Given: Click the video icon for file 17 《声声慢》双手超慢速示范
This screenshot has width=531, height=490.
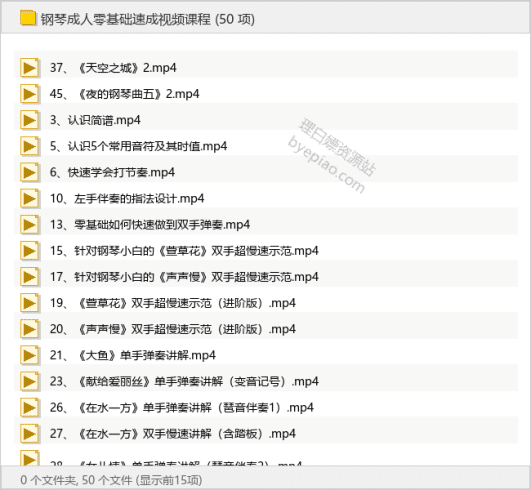Looking at the screenshot, I should (x=29, y=277).
